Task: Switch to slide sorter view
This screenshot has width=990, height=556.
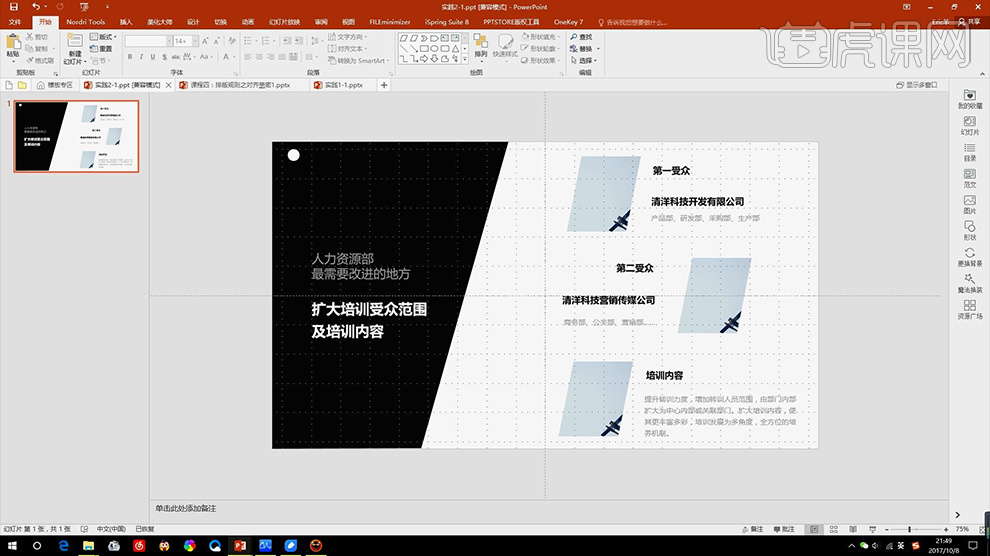Action: pos(834,529)
